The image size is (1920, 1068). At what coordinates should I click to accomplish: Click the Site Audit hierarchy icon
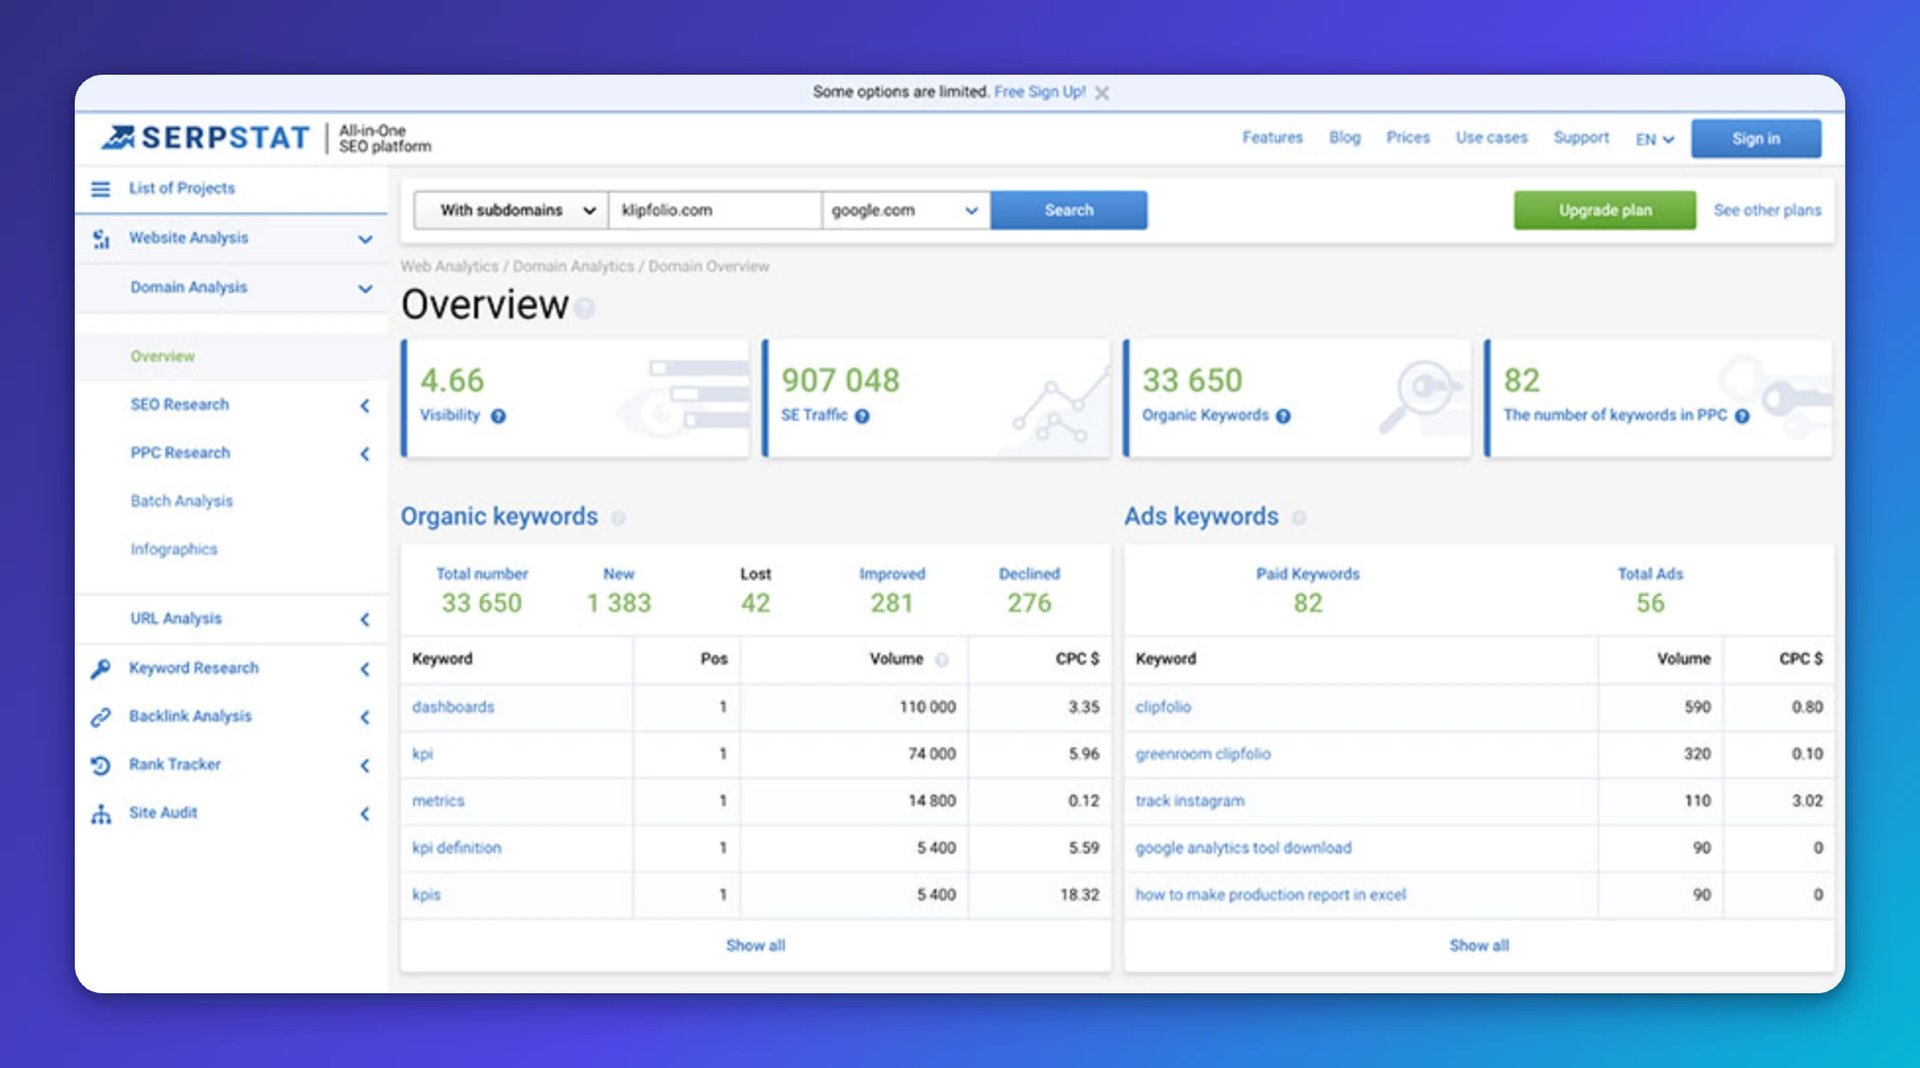[x=101, y=813]
